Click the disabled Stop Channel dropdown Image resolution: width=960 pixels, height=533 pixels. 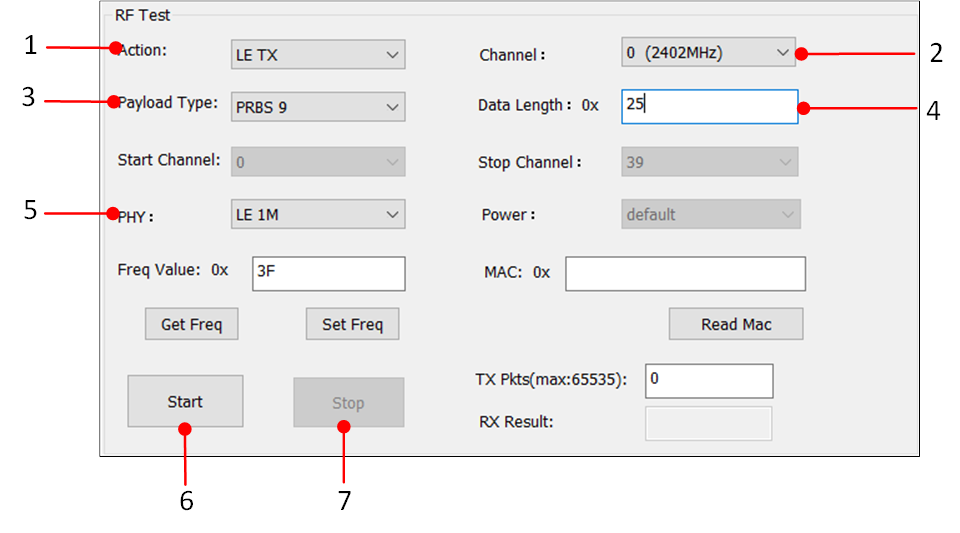click(709, 161)
